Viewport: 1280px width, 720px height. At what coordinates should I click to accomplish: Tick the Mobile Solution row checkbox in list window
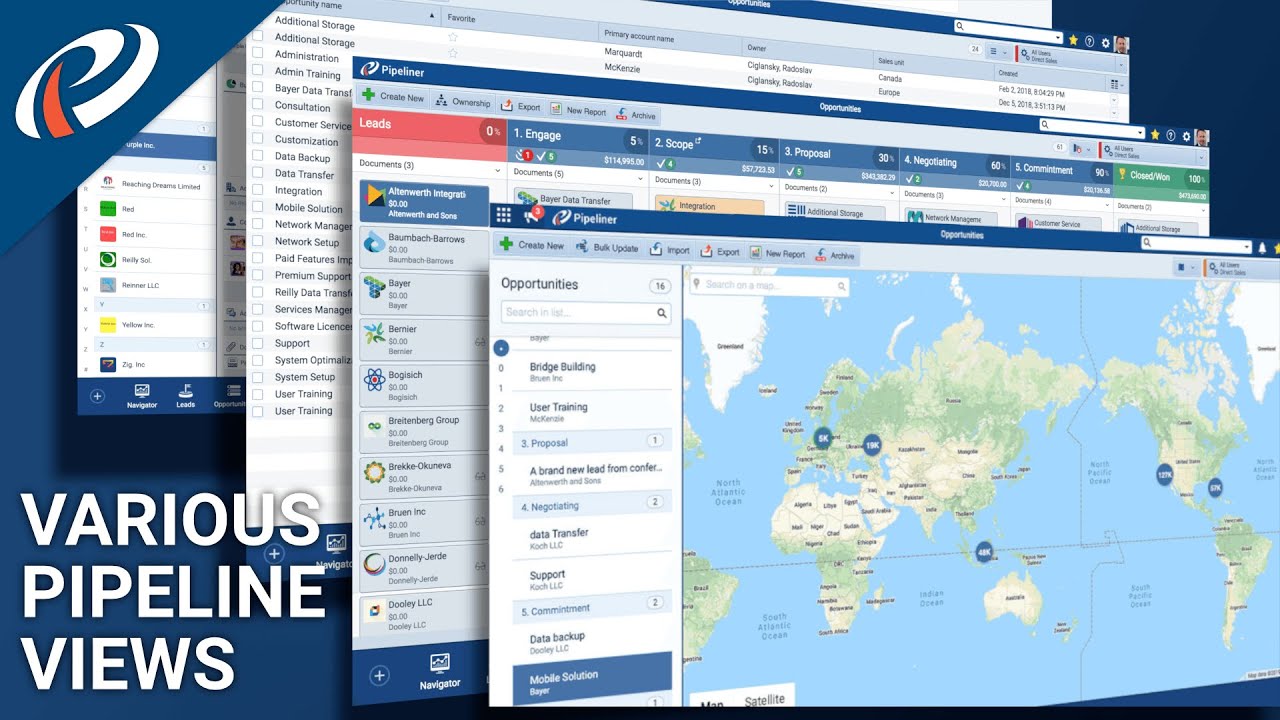click(x=257, y=205)
